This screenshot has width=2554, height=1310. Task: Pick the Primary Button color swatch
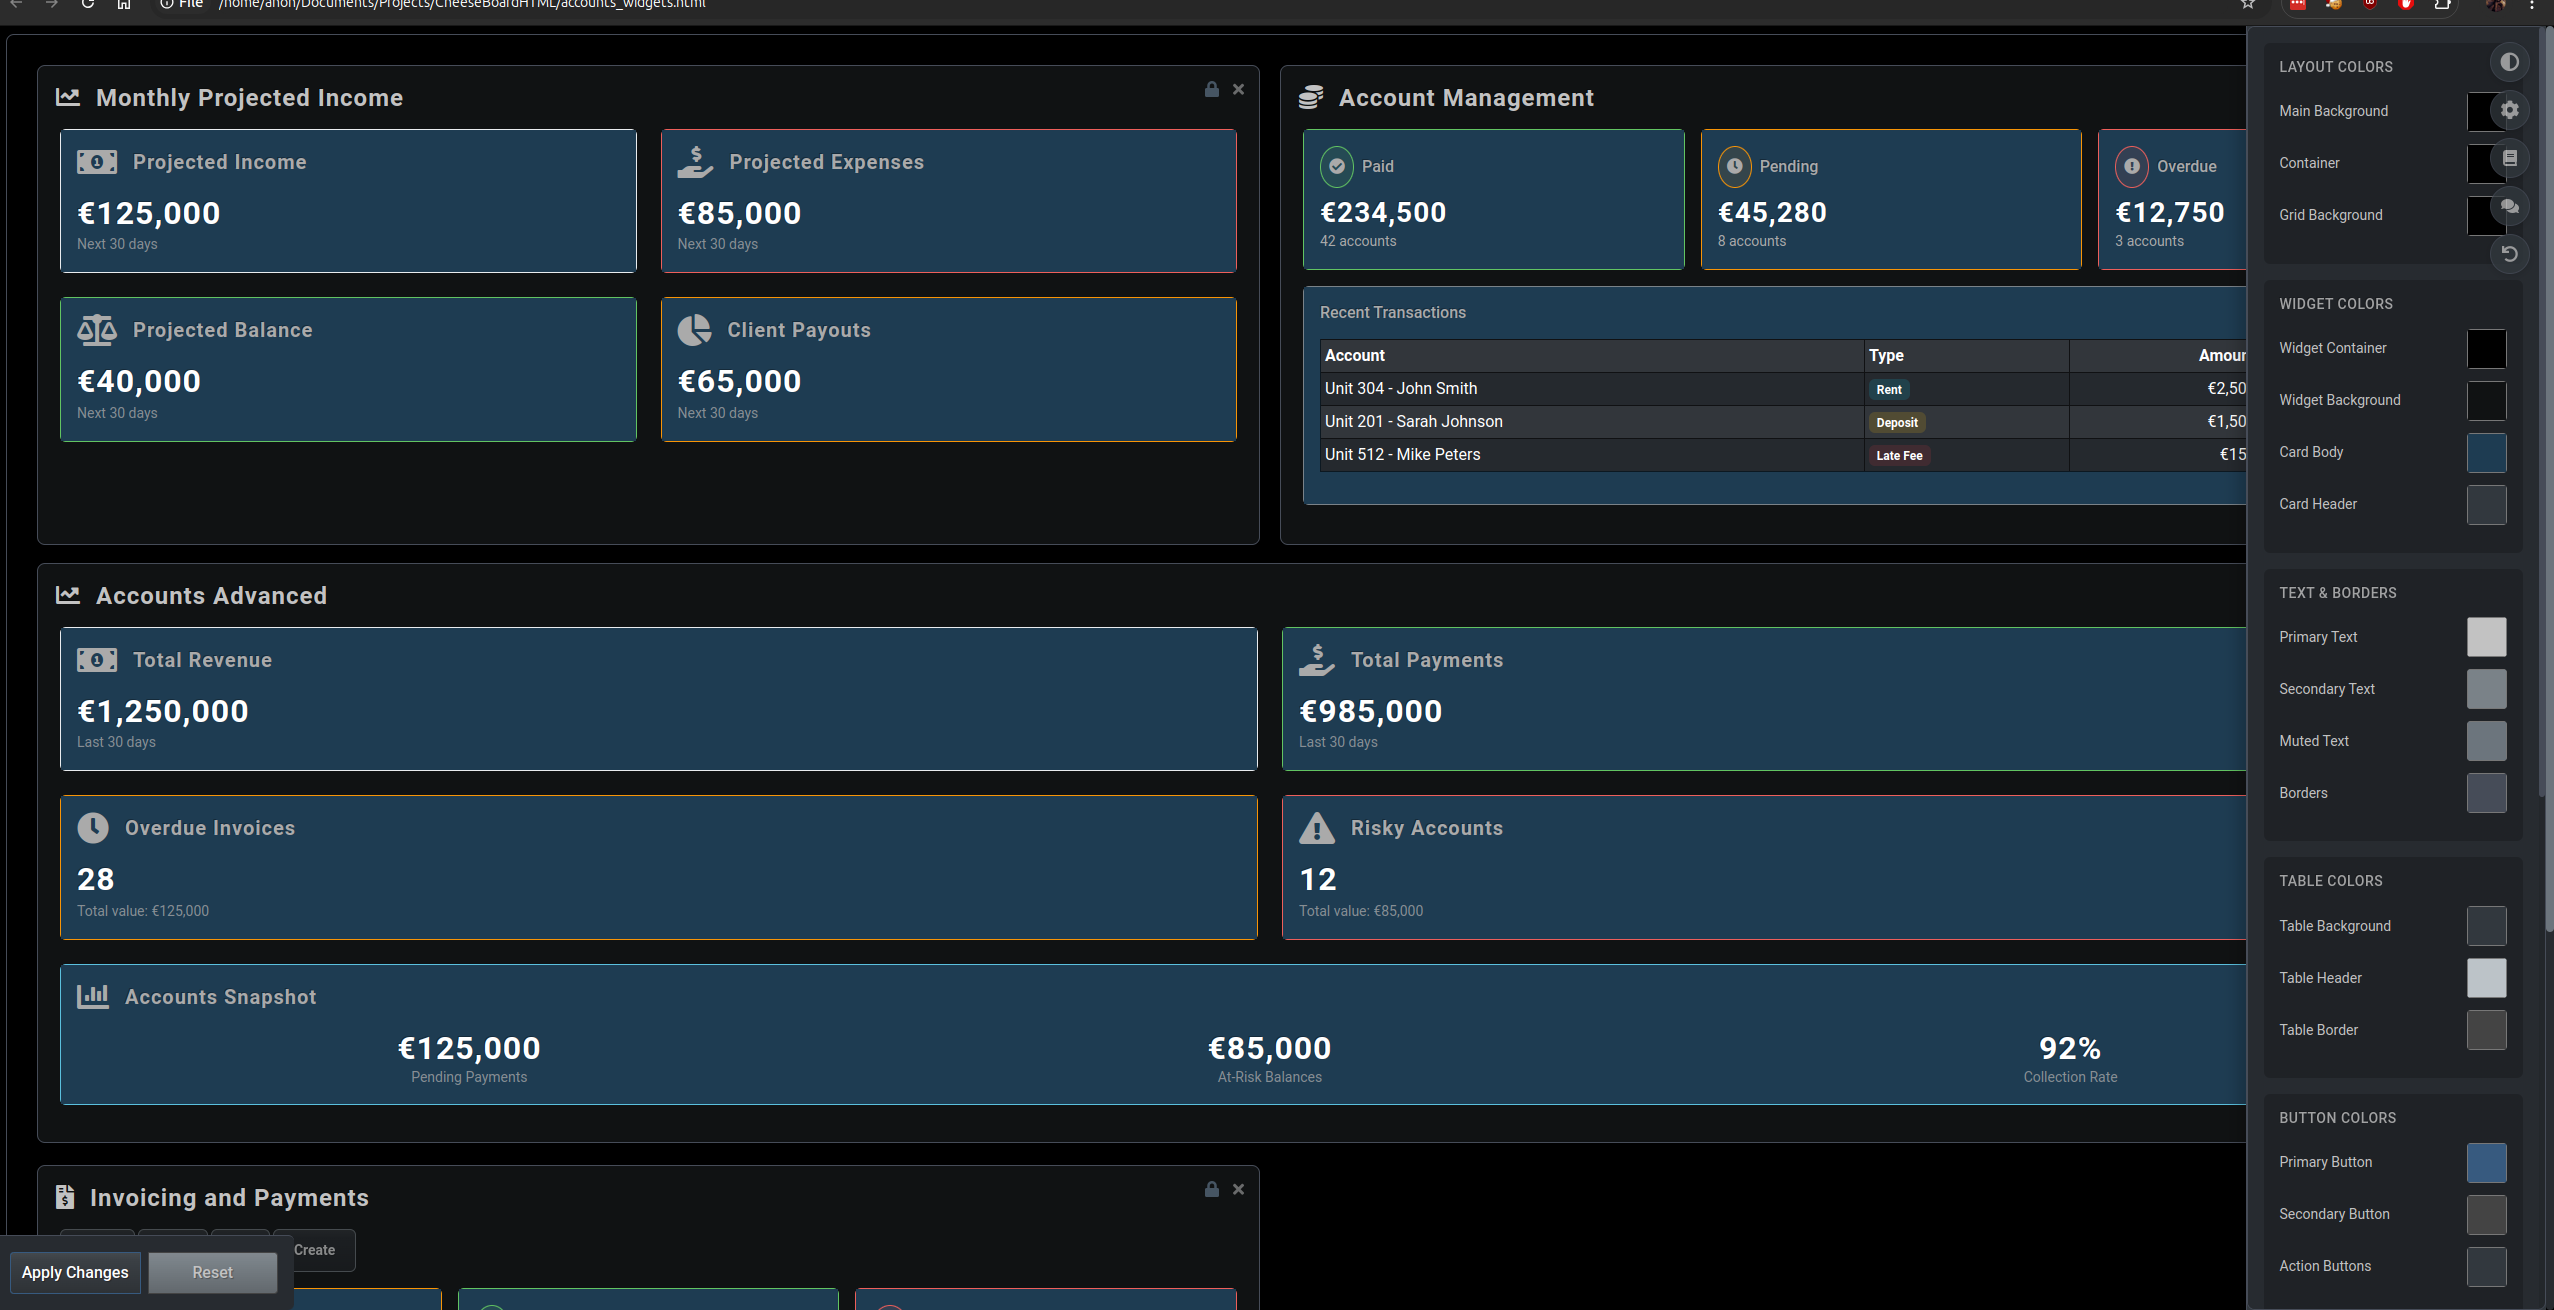click(2486, 1162)
